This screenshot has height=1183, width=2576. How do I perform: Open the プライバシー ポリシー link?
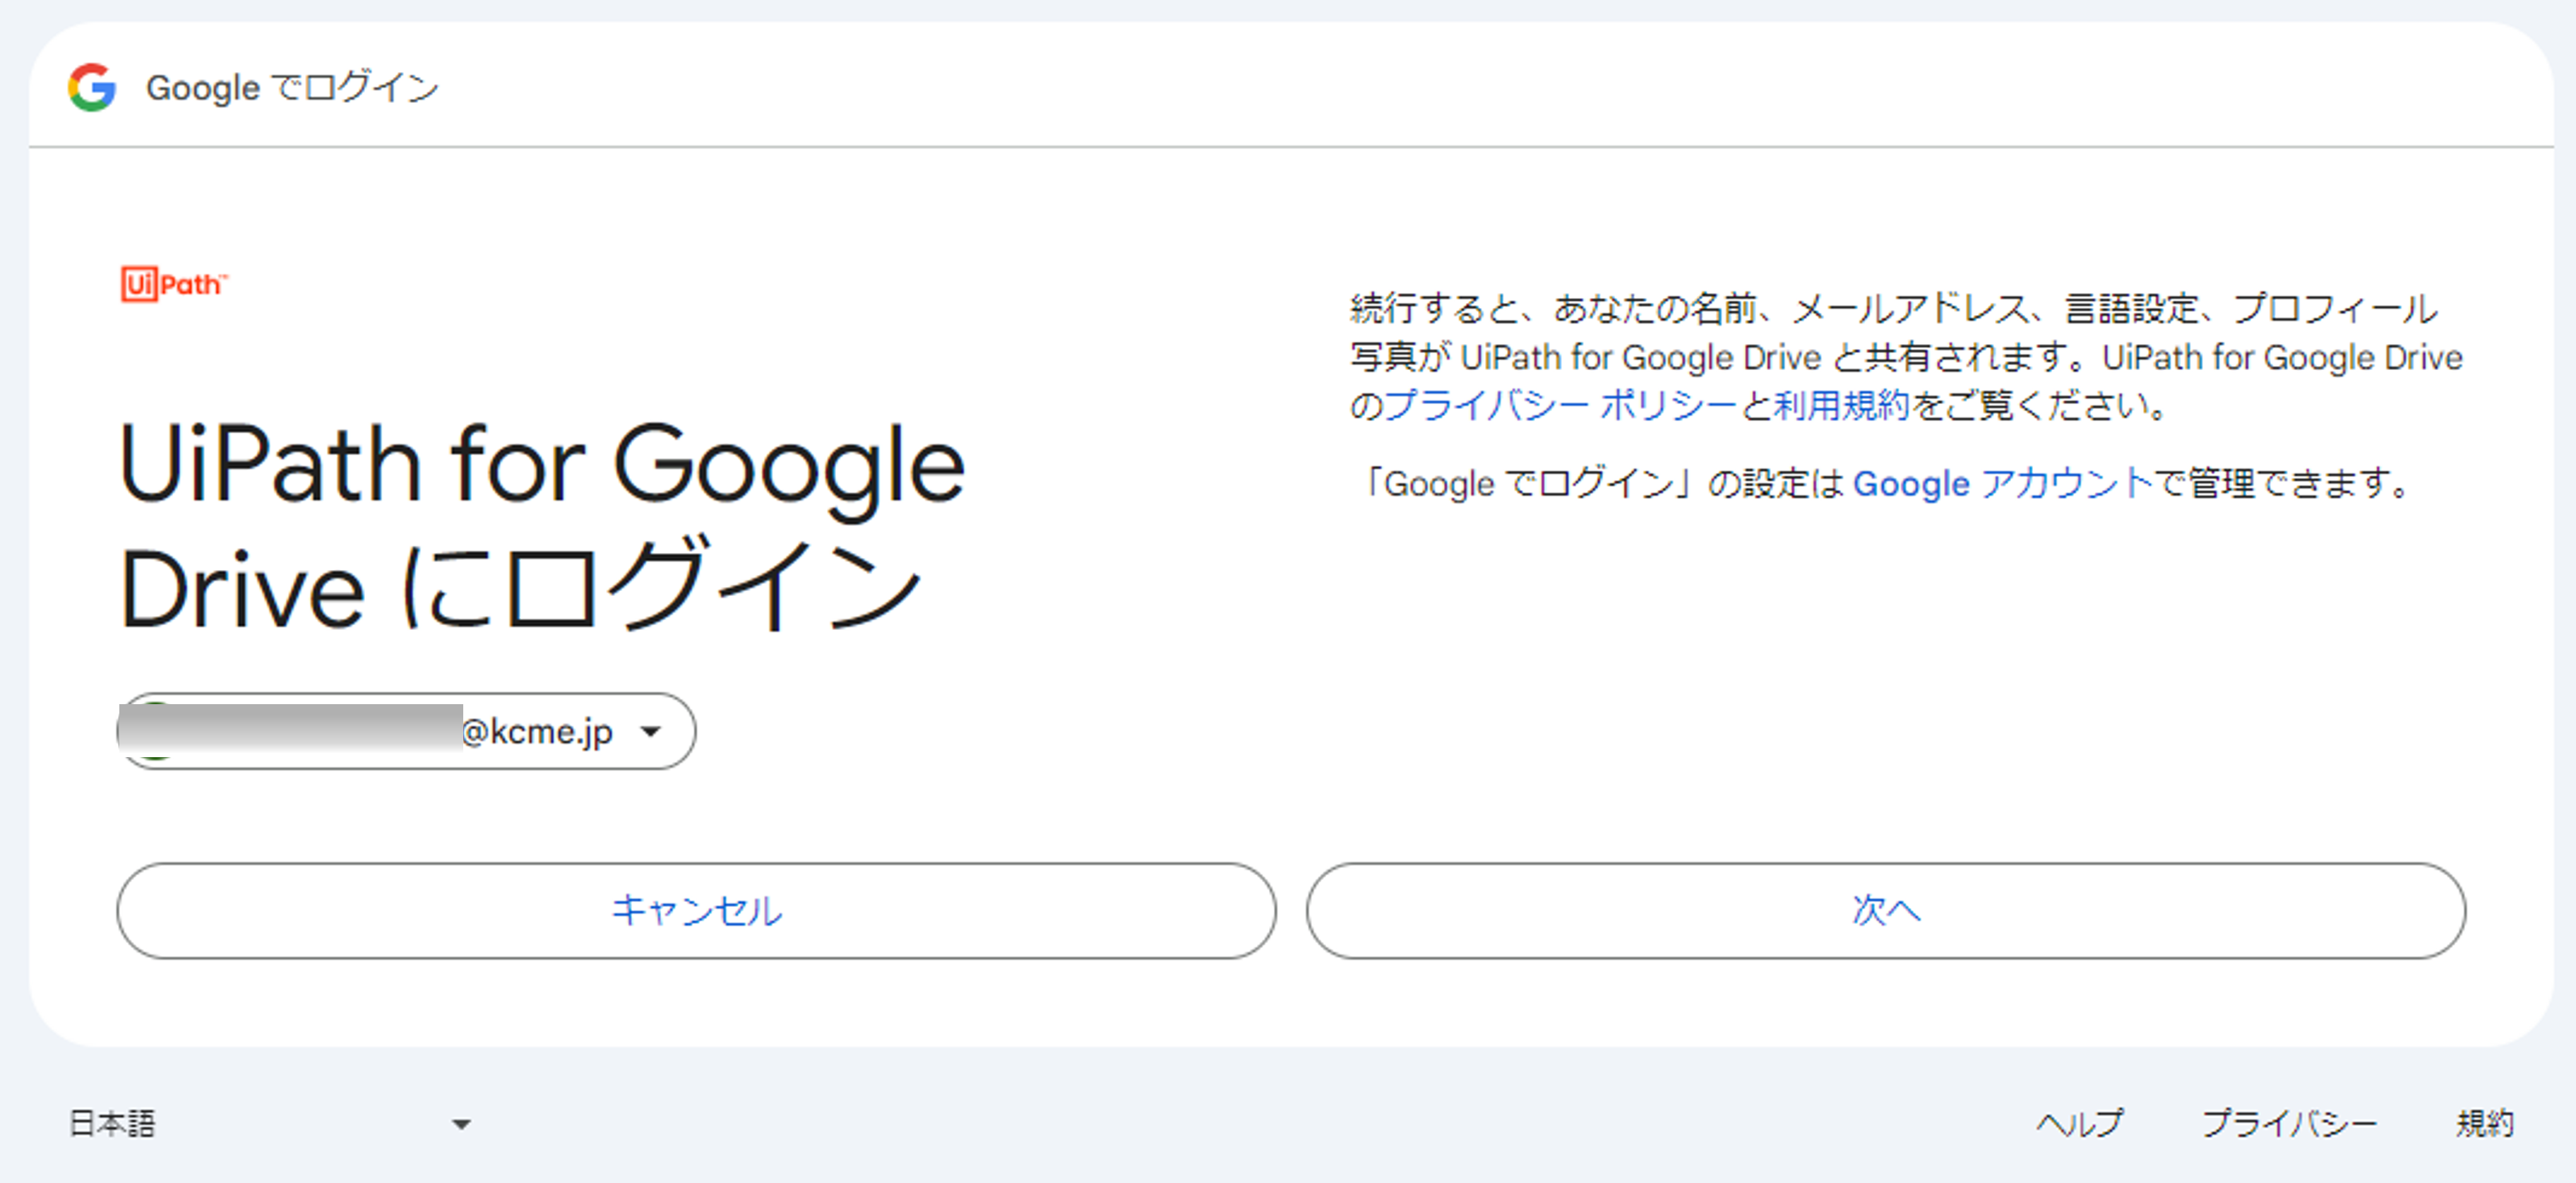[x=1561, y=405]
